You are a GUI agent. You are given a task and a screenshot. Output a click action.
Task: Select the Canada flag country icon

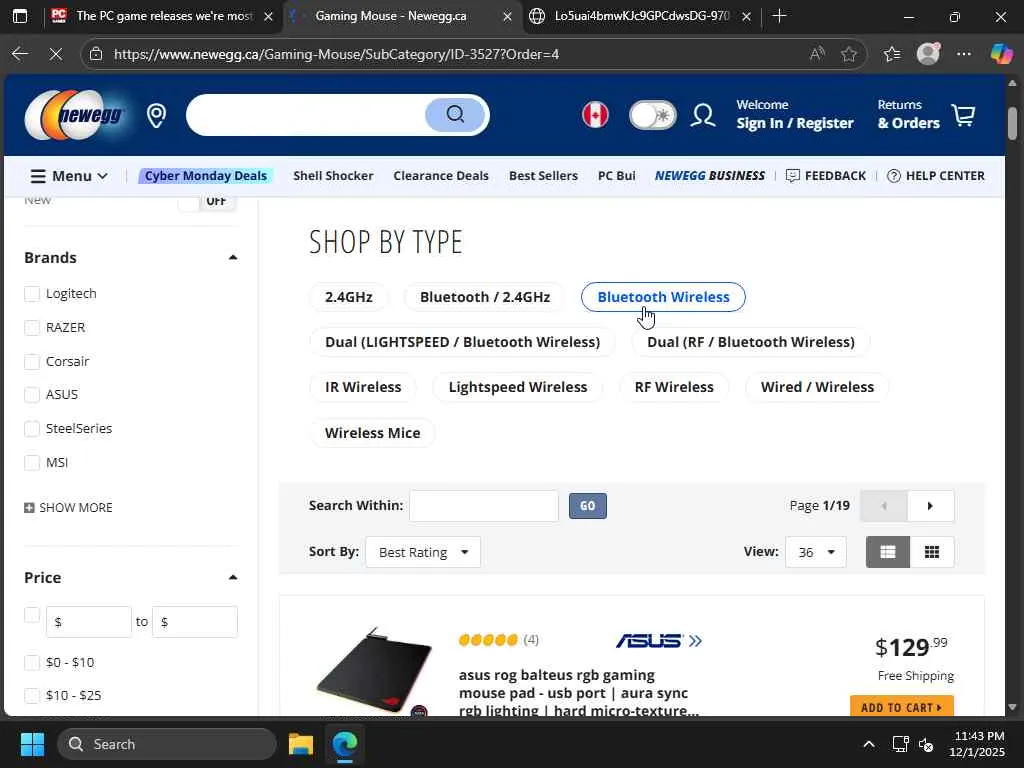pos(595,115)
